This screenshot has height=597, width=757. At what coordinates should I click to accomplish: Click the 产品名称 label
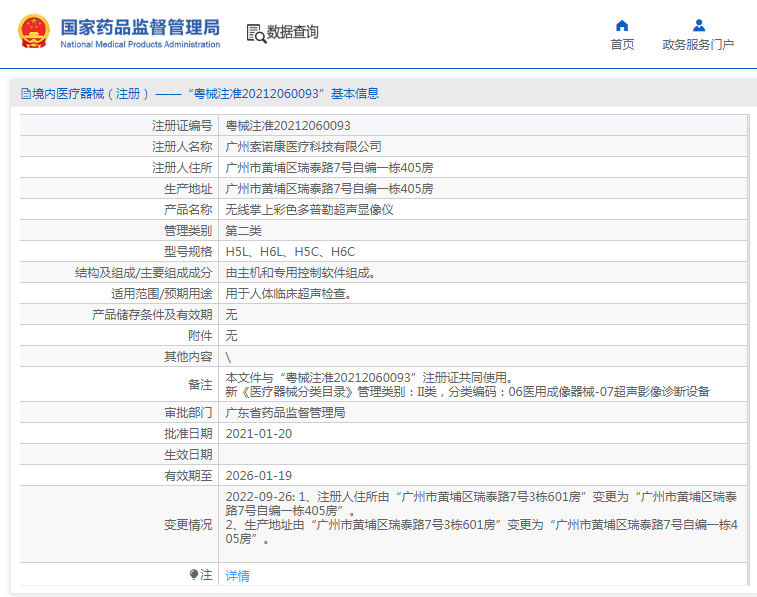[x=188, y=209]
